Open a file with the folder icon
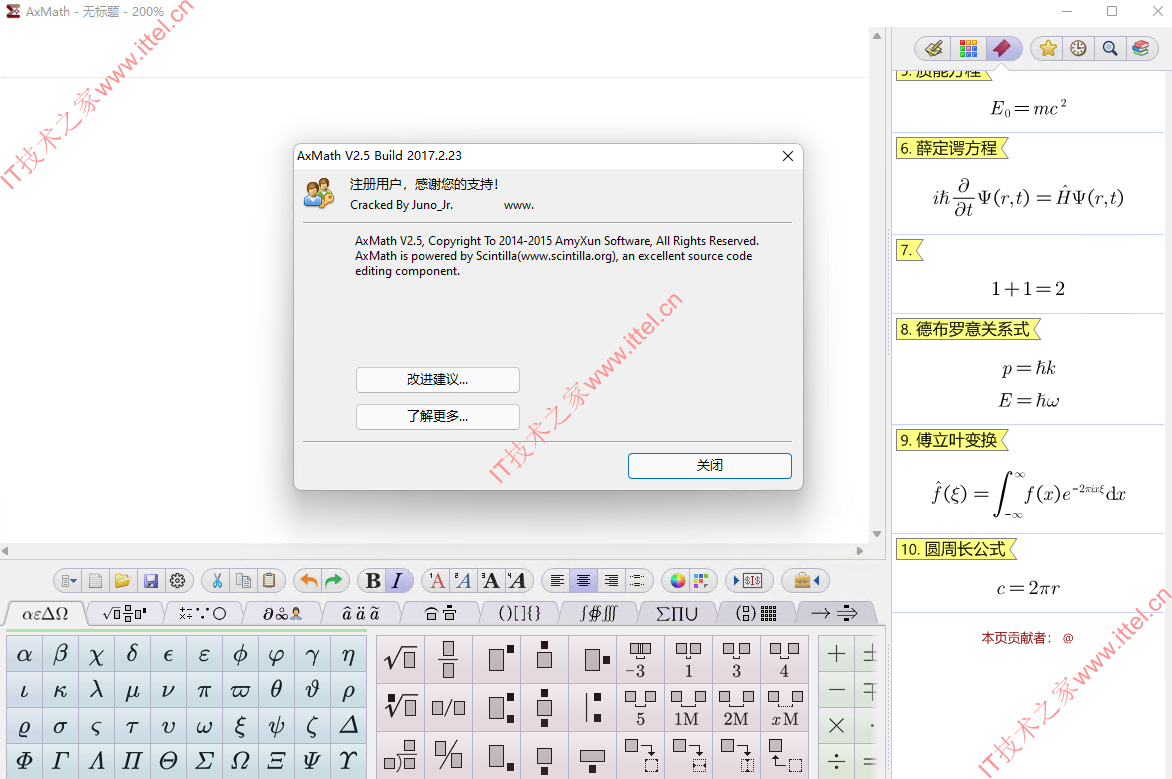Image resolution: width=1172 pixels, height=779 pixels. (x=123, y=581)
